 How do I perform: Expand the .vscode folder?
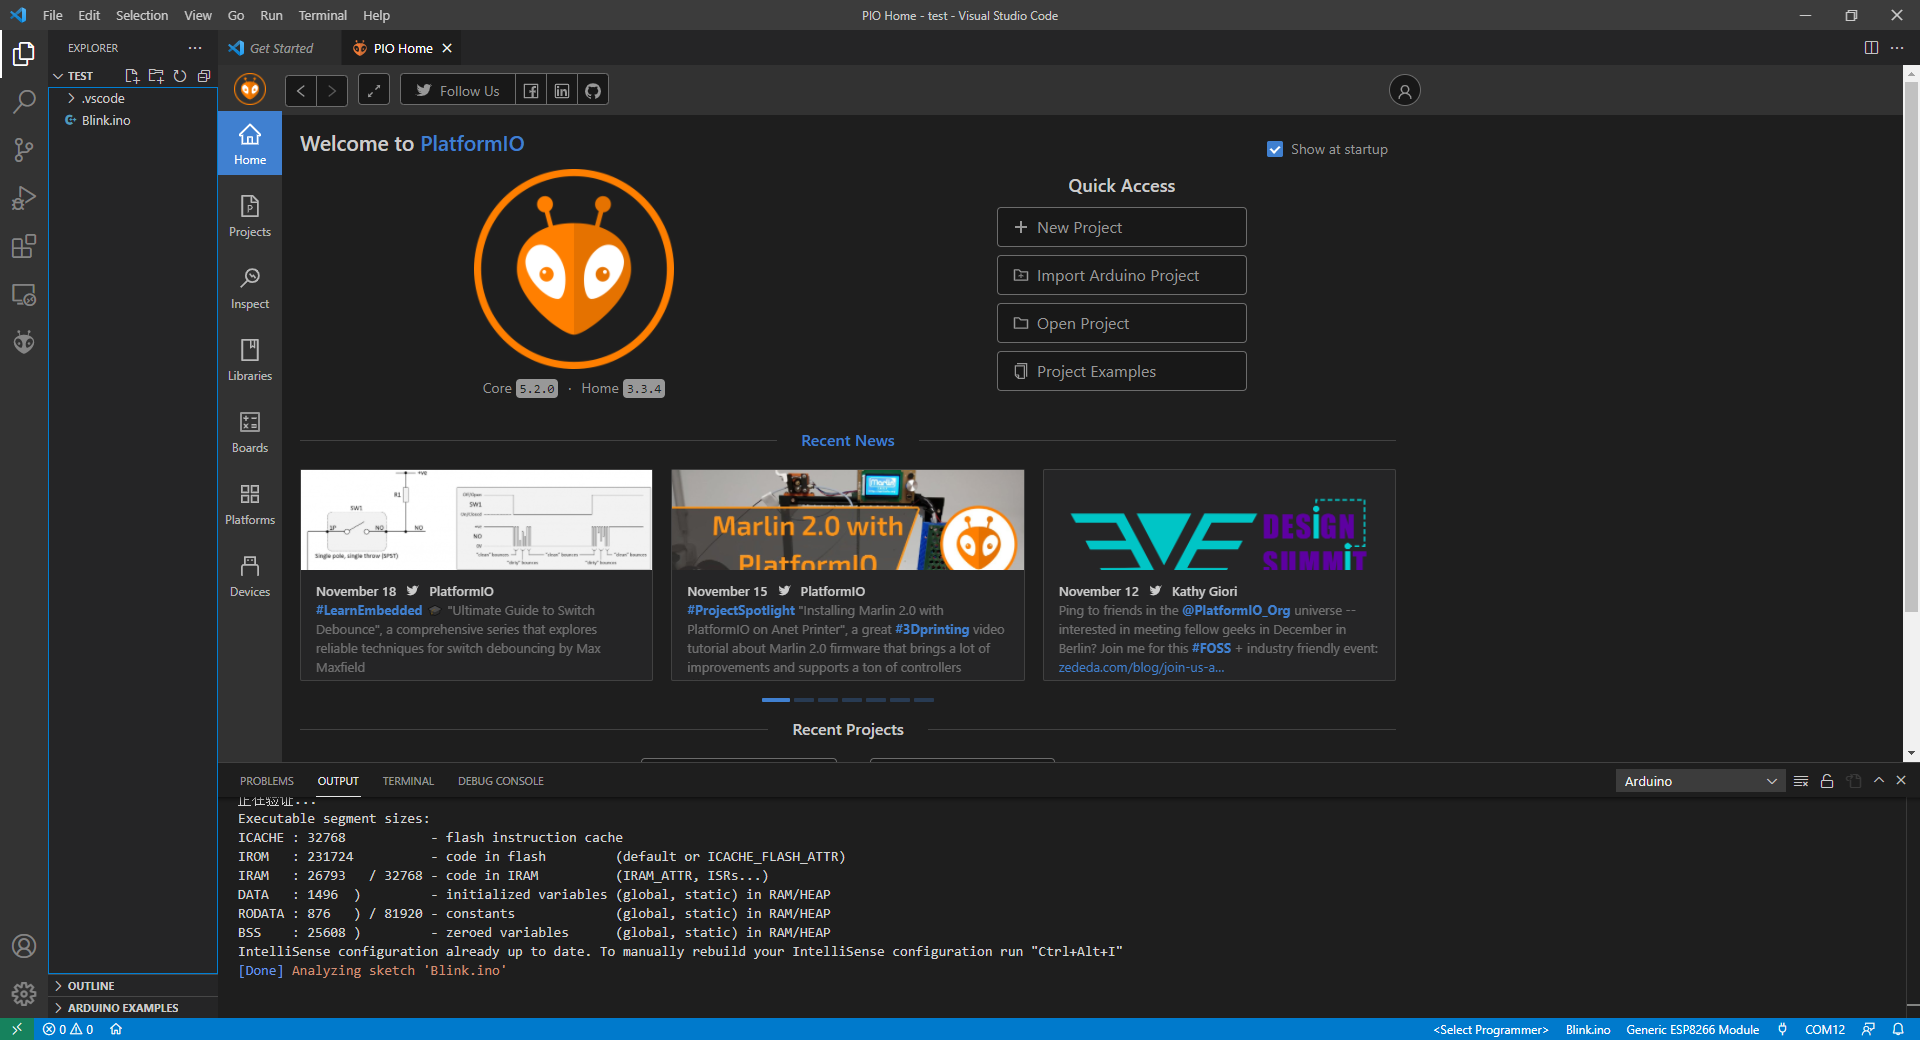[133, 98]
